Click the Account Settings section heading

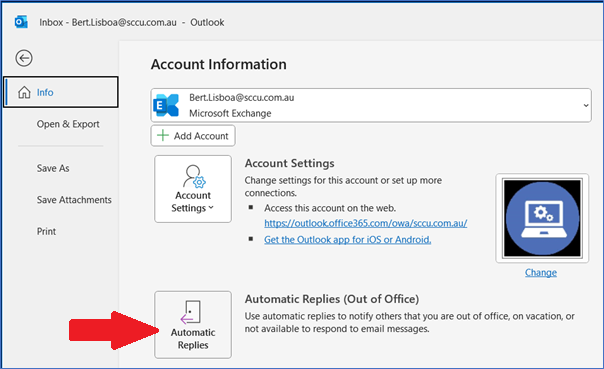point(290,163)
